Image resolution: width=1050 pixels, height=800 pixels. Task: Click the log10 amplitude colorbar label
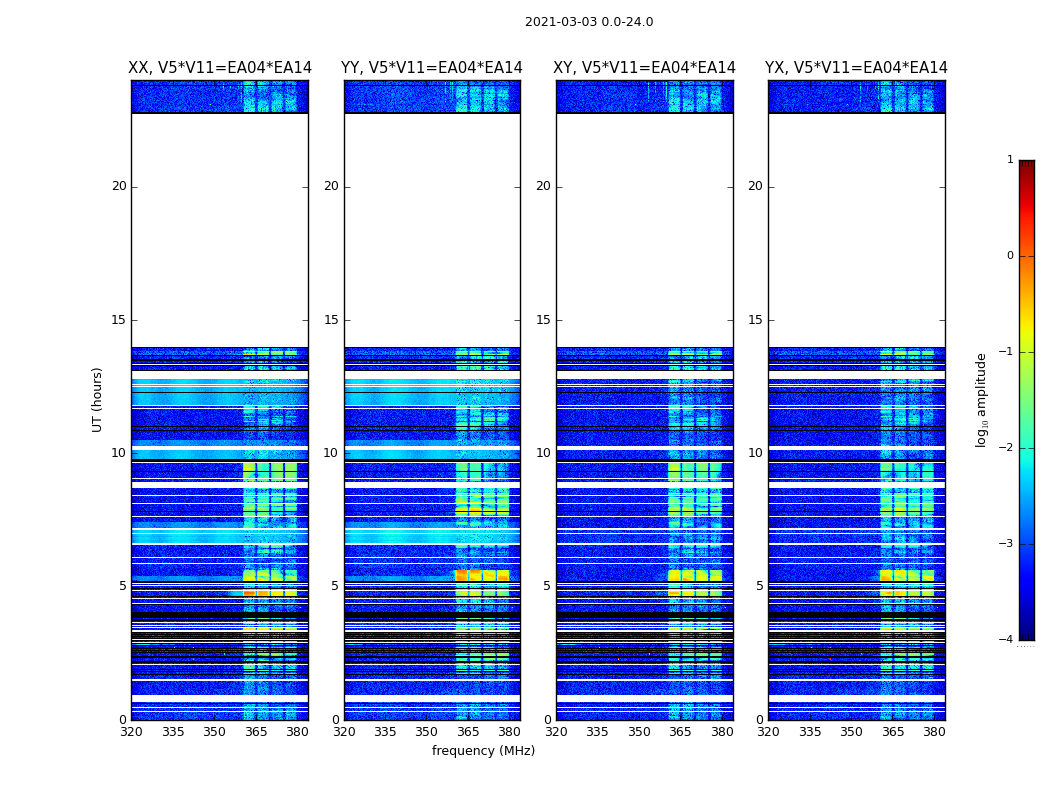(982, 399)
